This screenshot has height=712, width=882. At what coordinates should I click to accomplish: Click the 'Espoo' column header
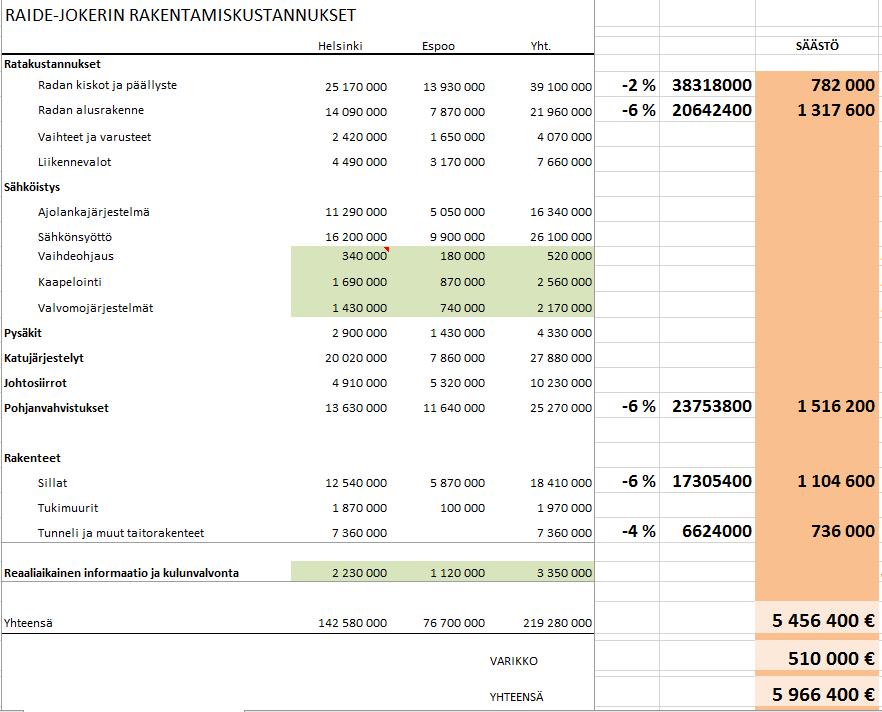pyautogui.click(x=438, y=46)
